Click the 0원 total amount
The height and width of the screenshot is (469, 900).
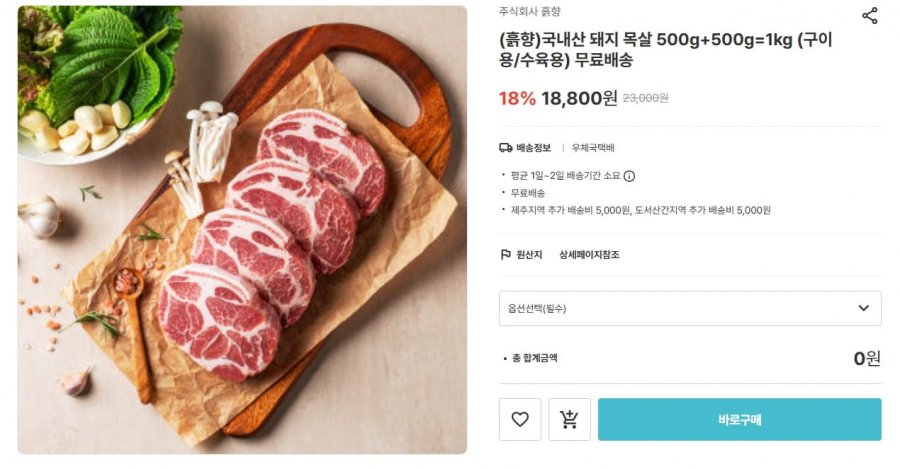point(866,358)
